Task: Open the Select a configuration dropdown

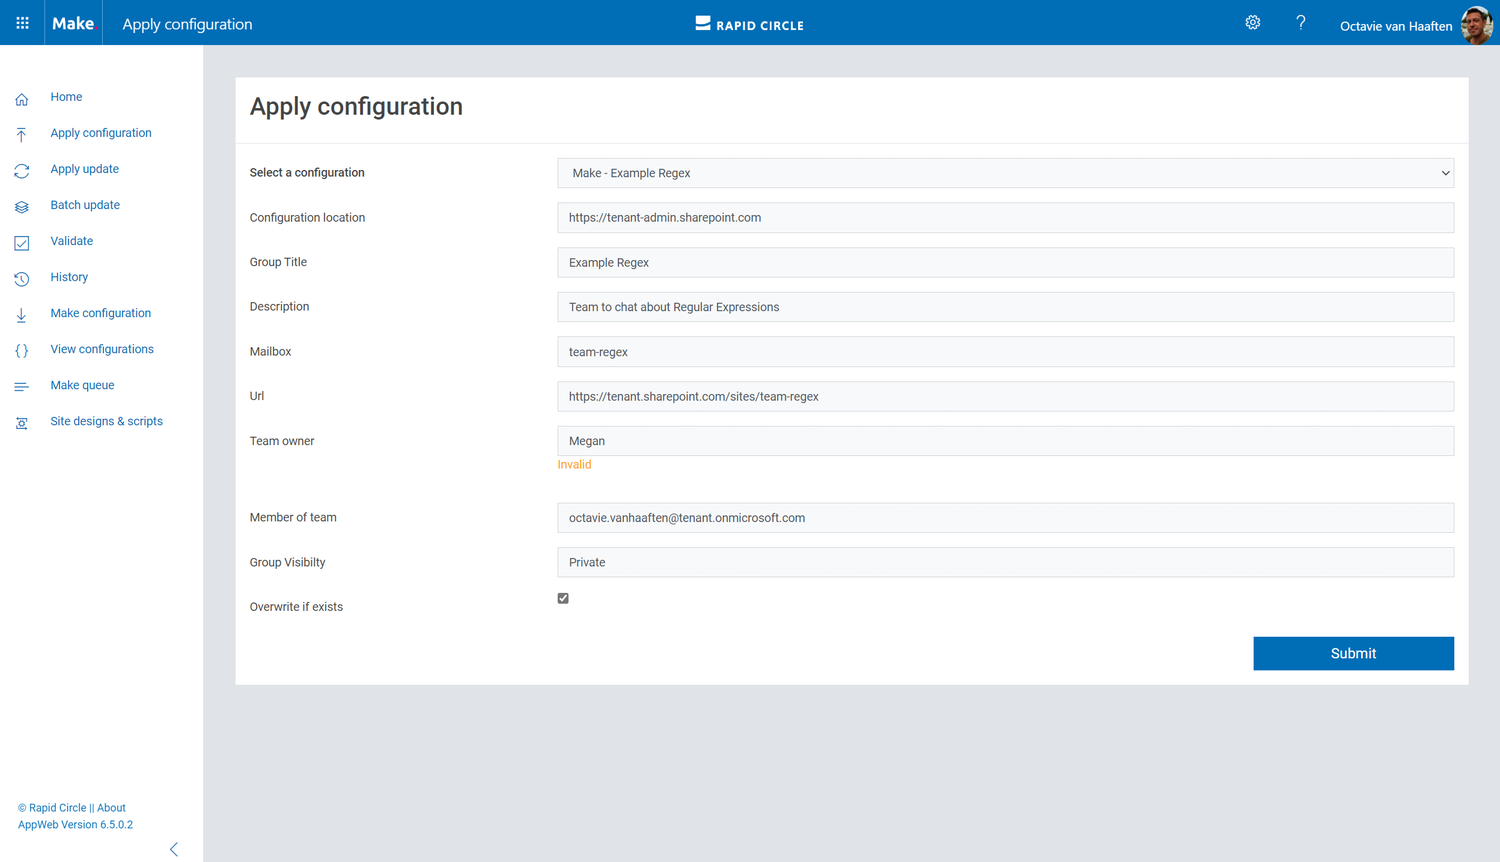Action: 1005,173
